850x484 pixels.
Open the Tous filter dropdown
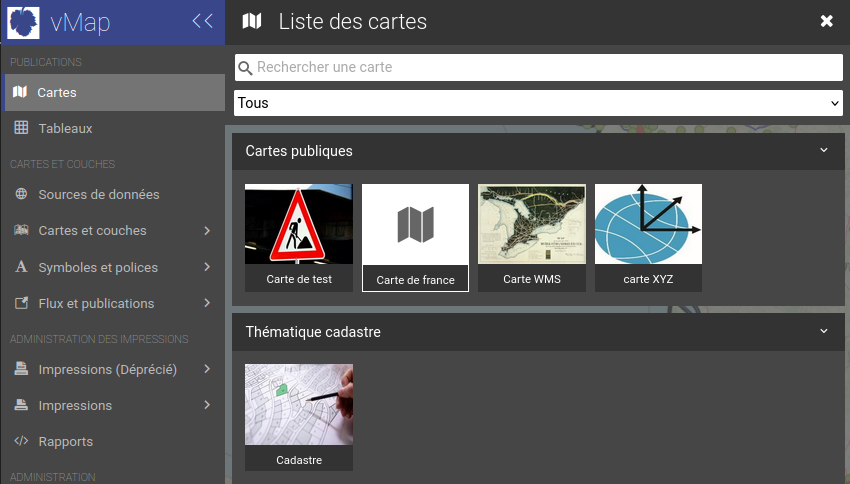point(539,103)
